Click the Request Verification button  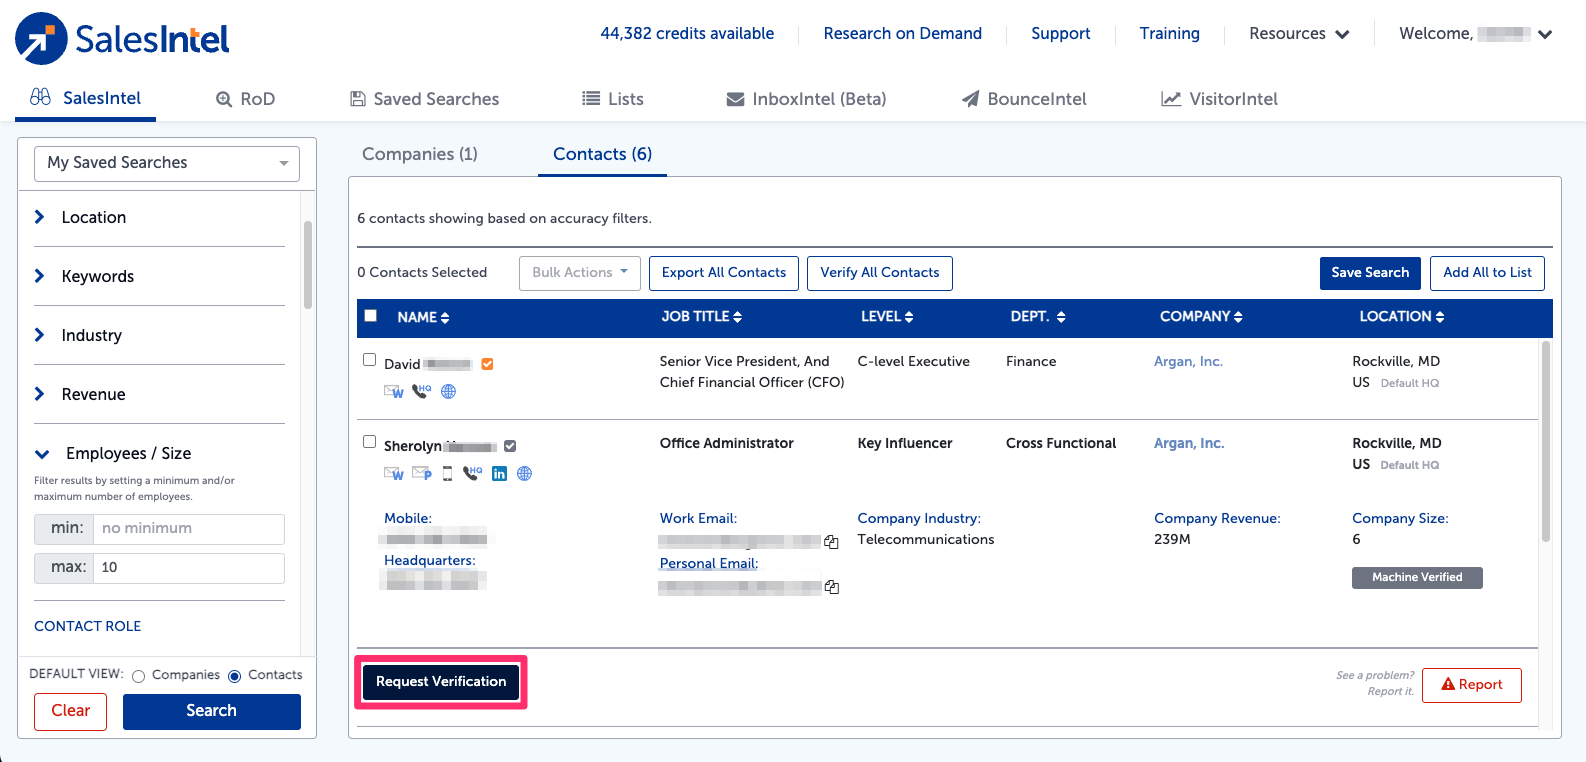pyautogui.click(x=441, y=682)
